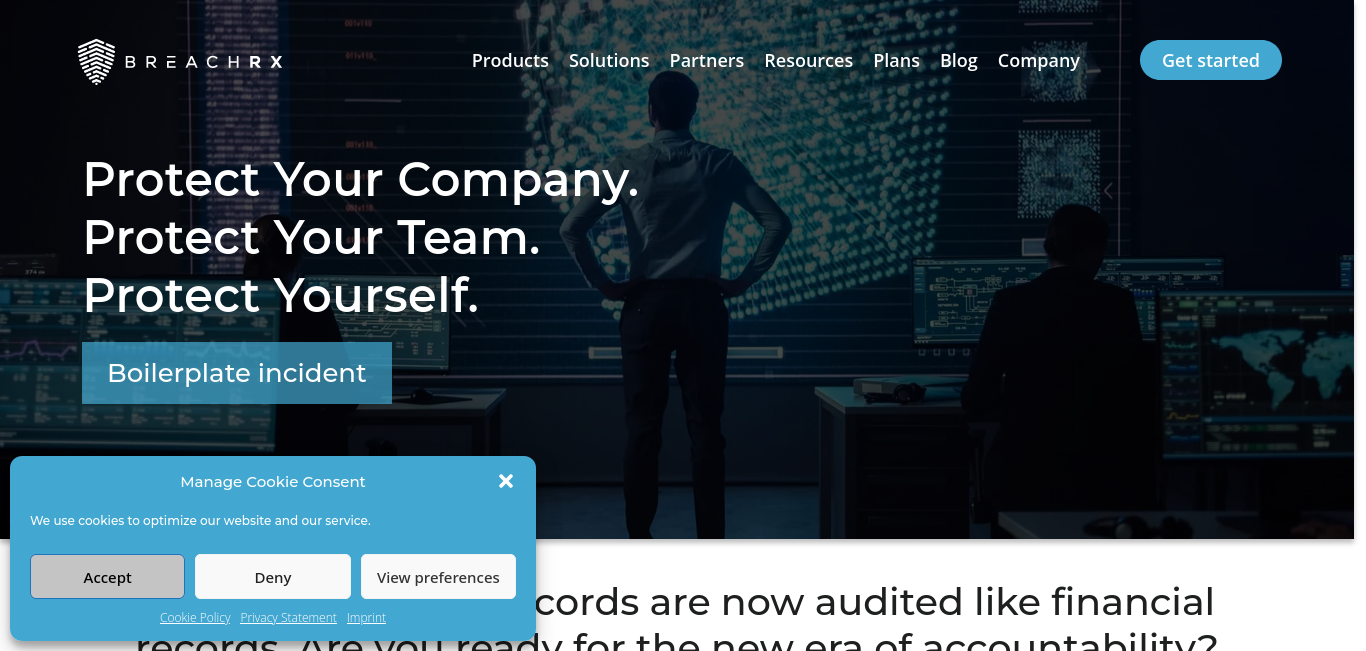This screenshot has height=651, width=1366.
Task: Go to the Plans page
Action: 896,60
